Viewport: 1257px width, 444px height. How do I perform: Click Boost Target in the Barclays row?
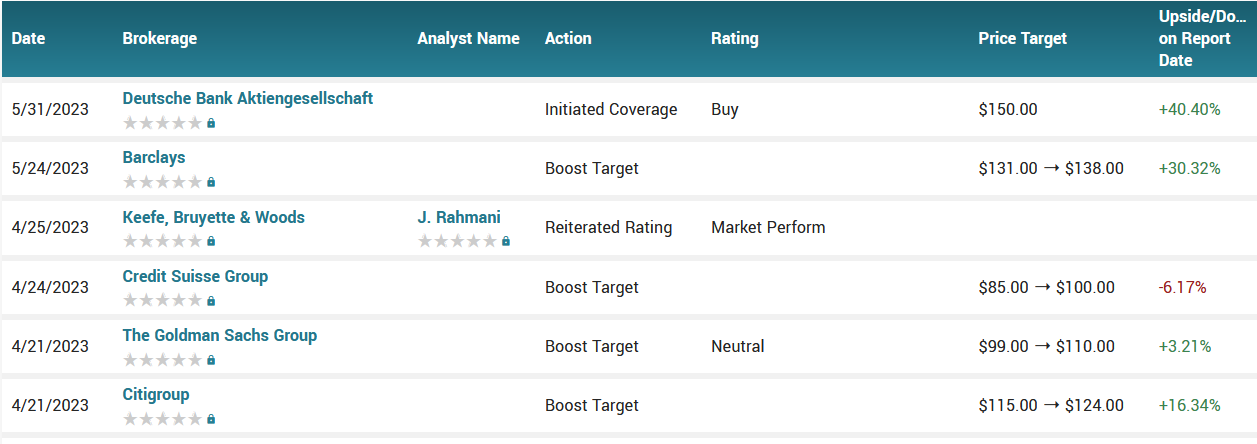592,168
